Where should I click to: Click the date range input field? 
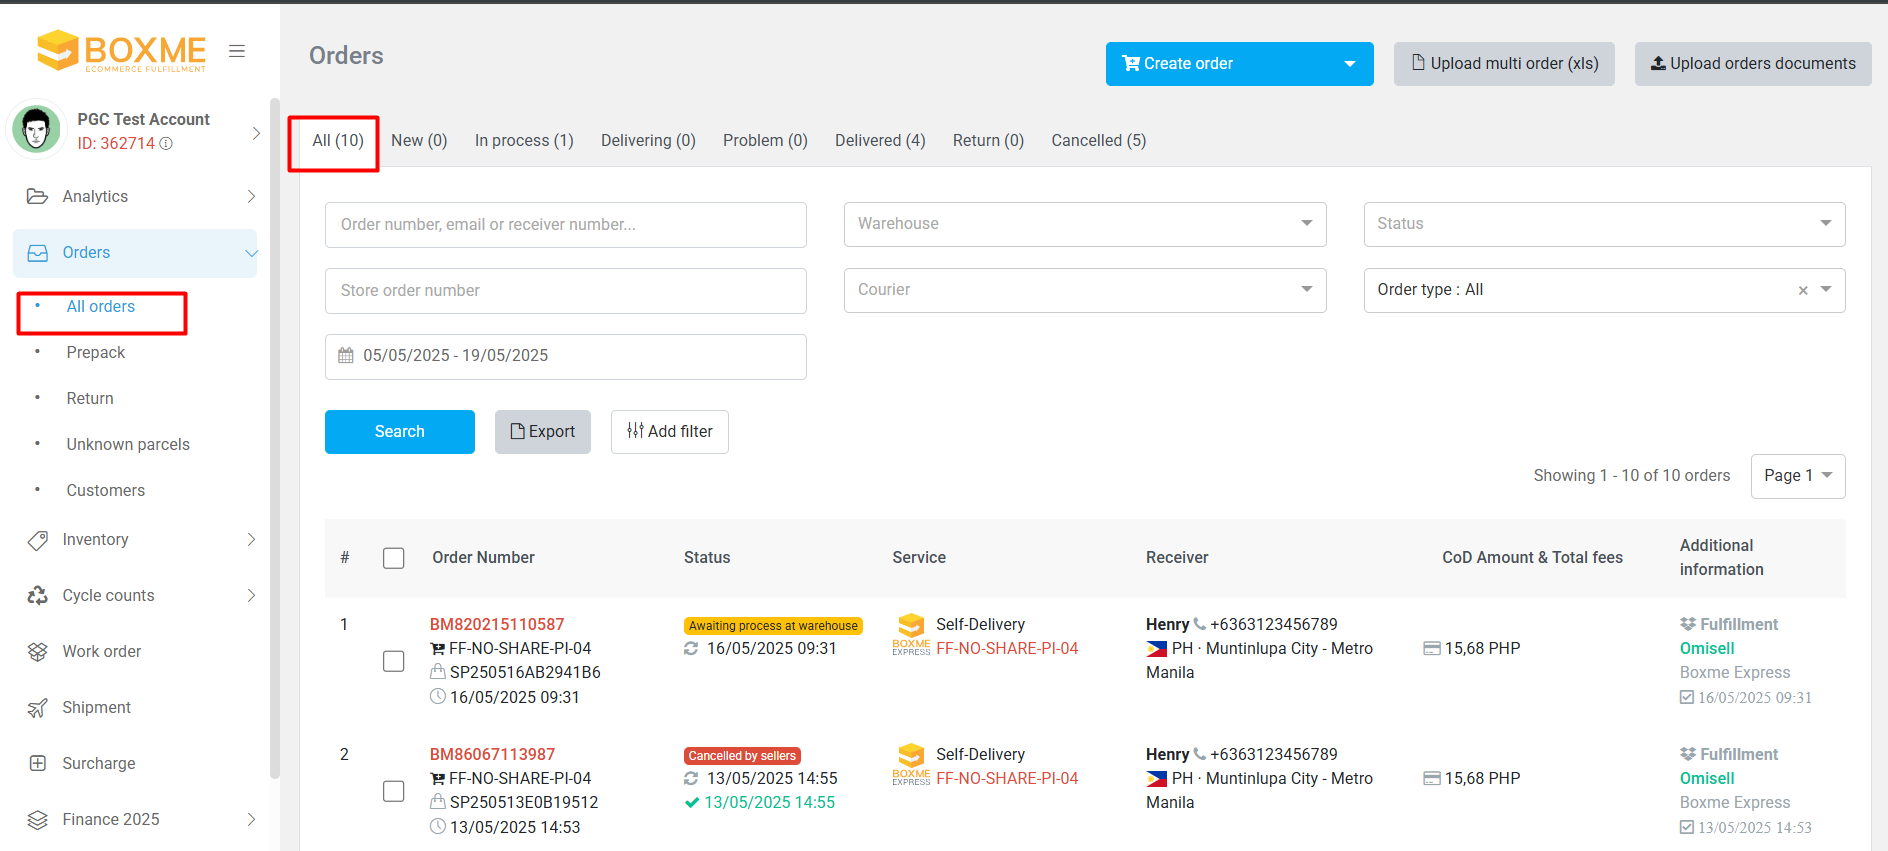pyautogui.click(x=565, y=356)
